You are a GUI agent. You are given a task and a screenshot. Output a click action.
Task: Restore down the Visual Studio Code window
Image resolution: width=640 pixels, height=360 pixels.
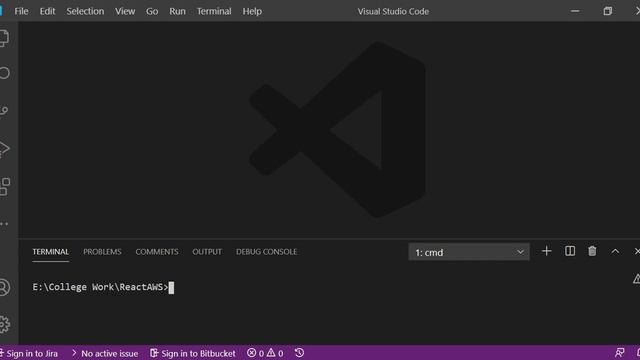point(608,11)
